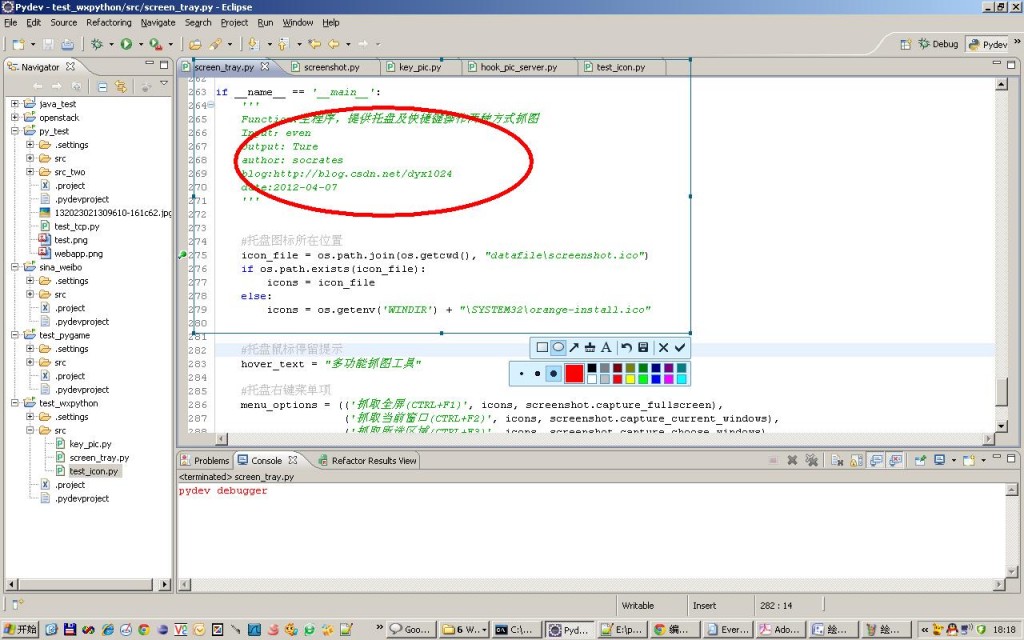Open the Problems tab

point(205,460)
